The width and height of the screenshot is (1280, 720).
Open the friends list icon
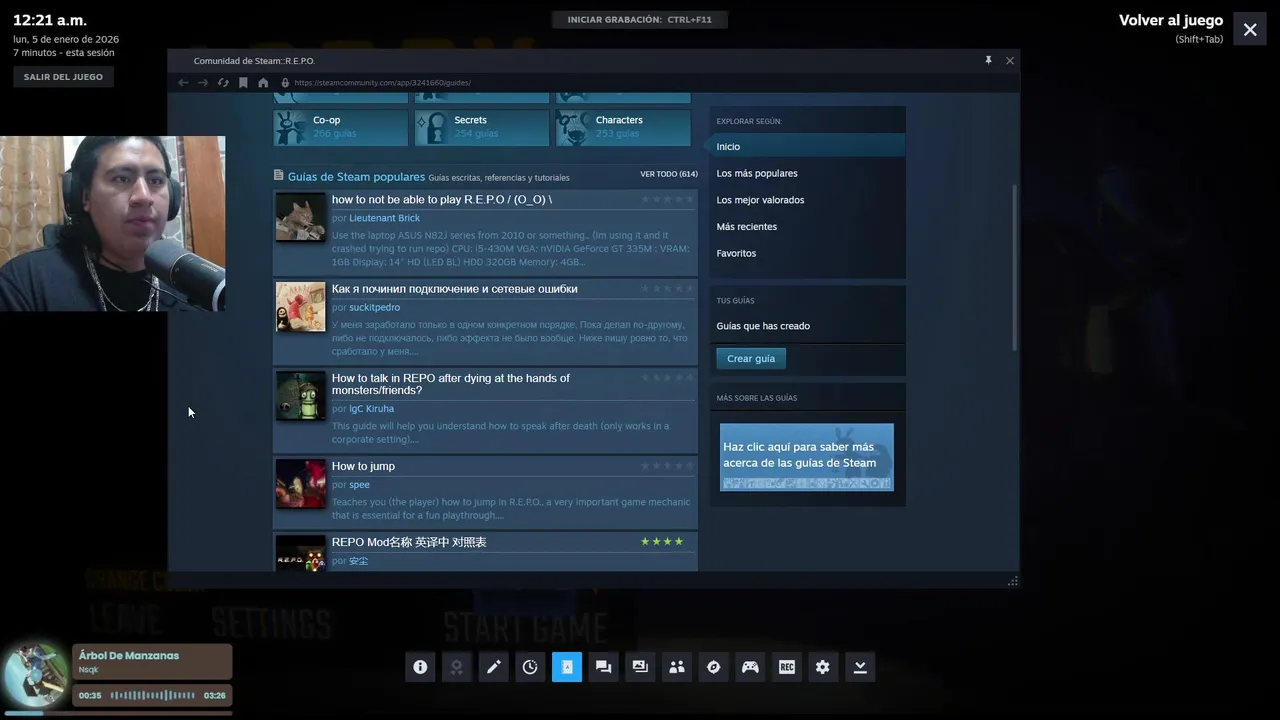tap(677, 667)
